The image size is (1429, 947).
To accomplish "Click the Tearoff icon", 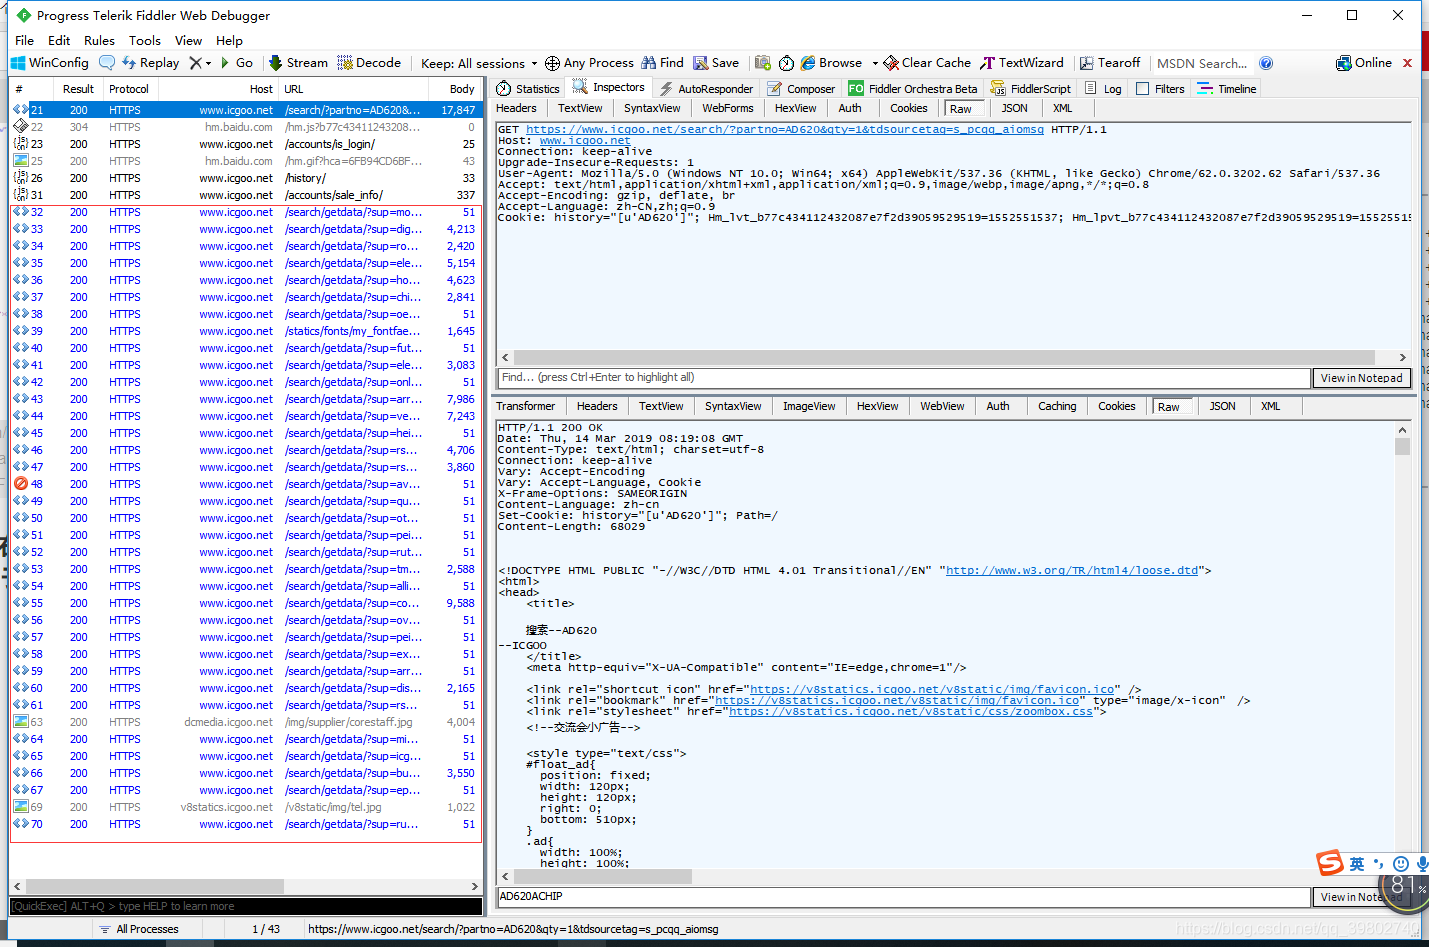I will [1086, 63].
